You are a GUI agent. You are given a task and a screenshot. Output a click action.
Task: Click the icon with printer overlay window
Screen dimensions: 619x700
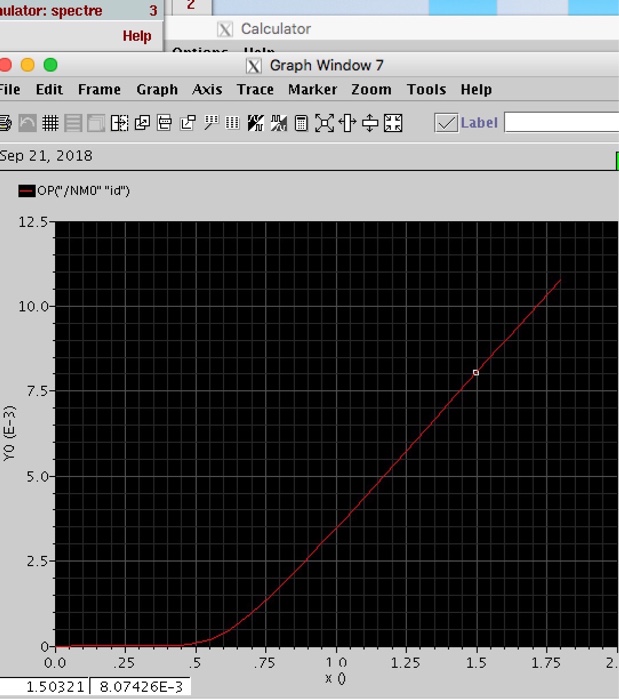coord(165,123)
